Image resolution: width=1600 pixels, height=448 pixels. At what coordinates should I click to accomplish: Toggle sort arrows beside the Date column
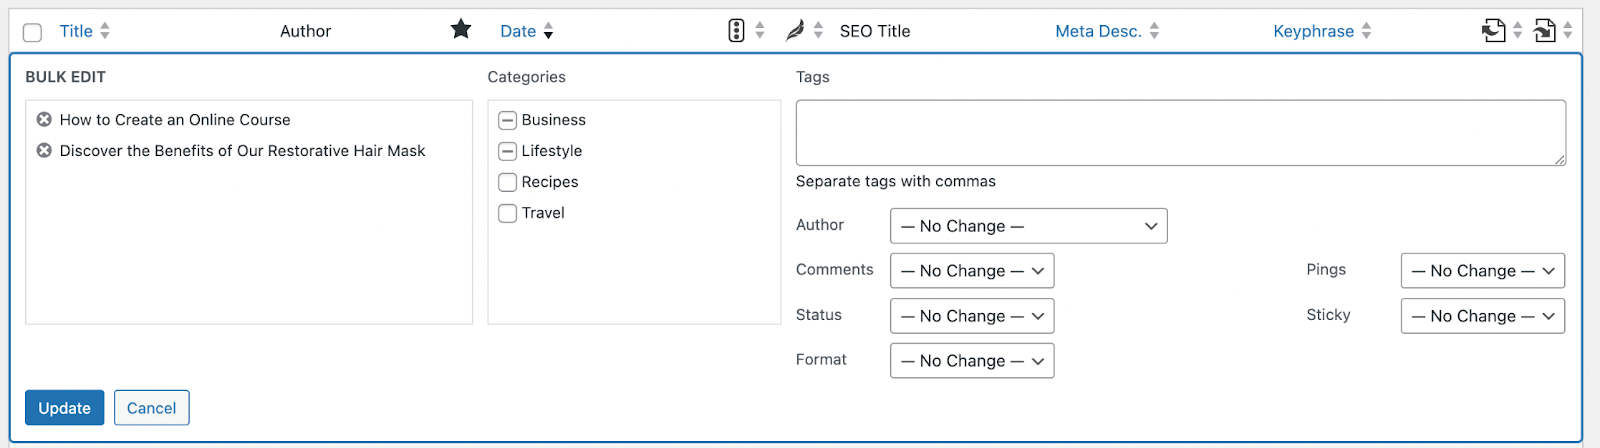click(548, 31)
